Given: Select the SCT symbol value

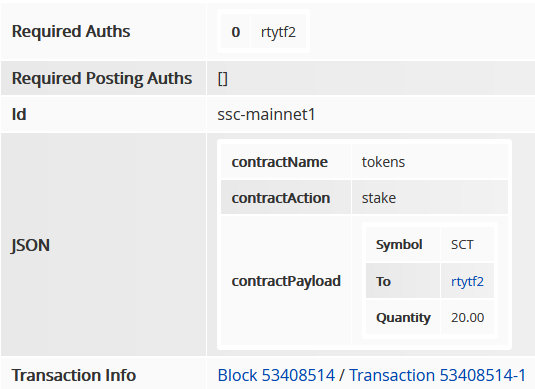Looking at the screenshot, I should (x=462, y=245).
